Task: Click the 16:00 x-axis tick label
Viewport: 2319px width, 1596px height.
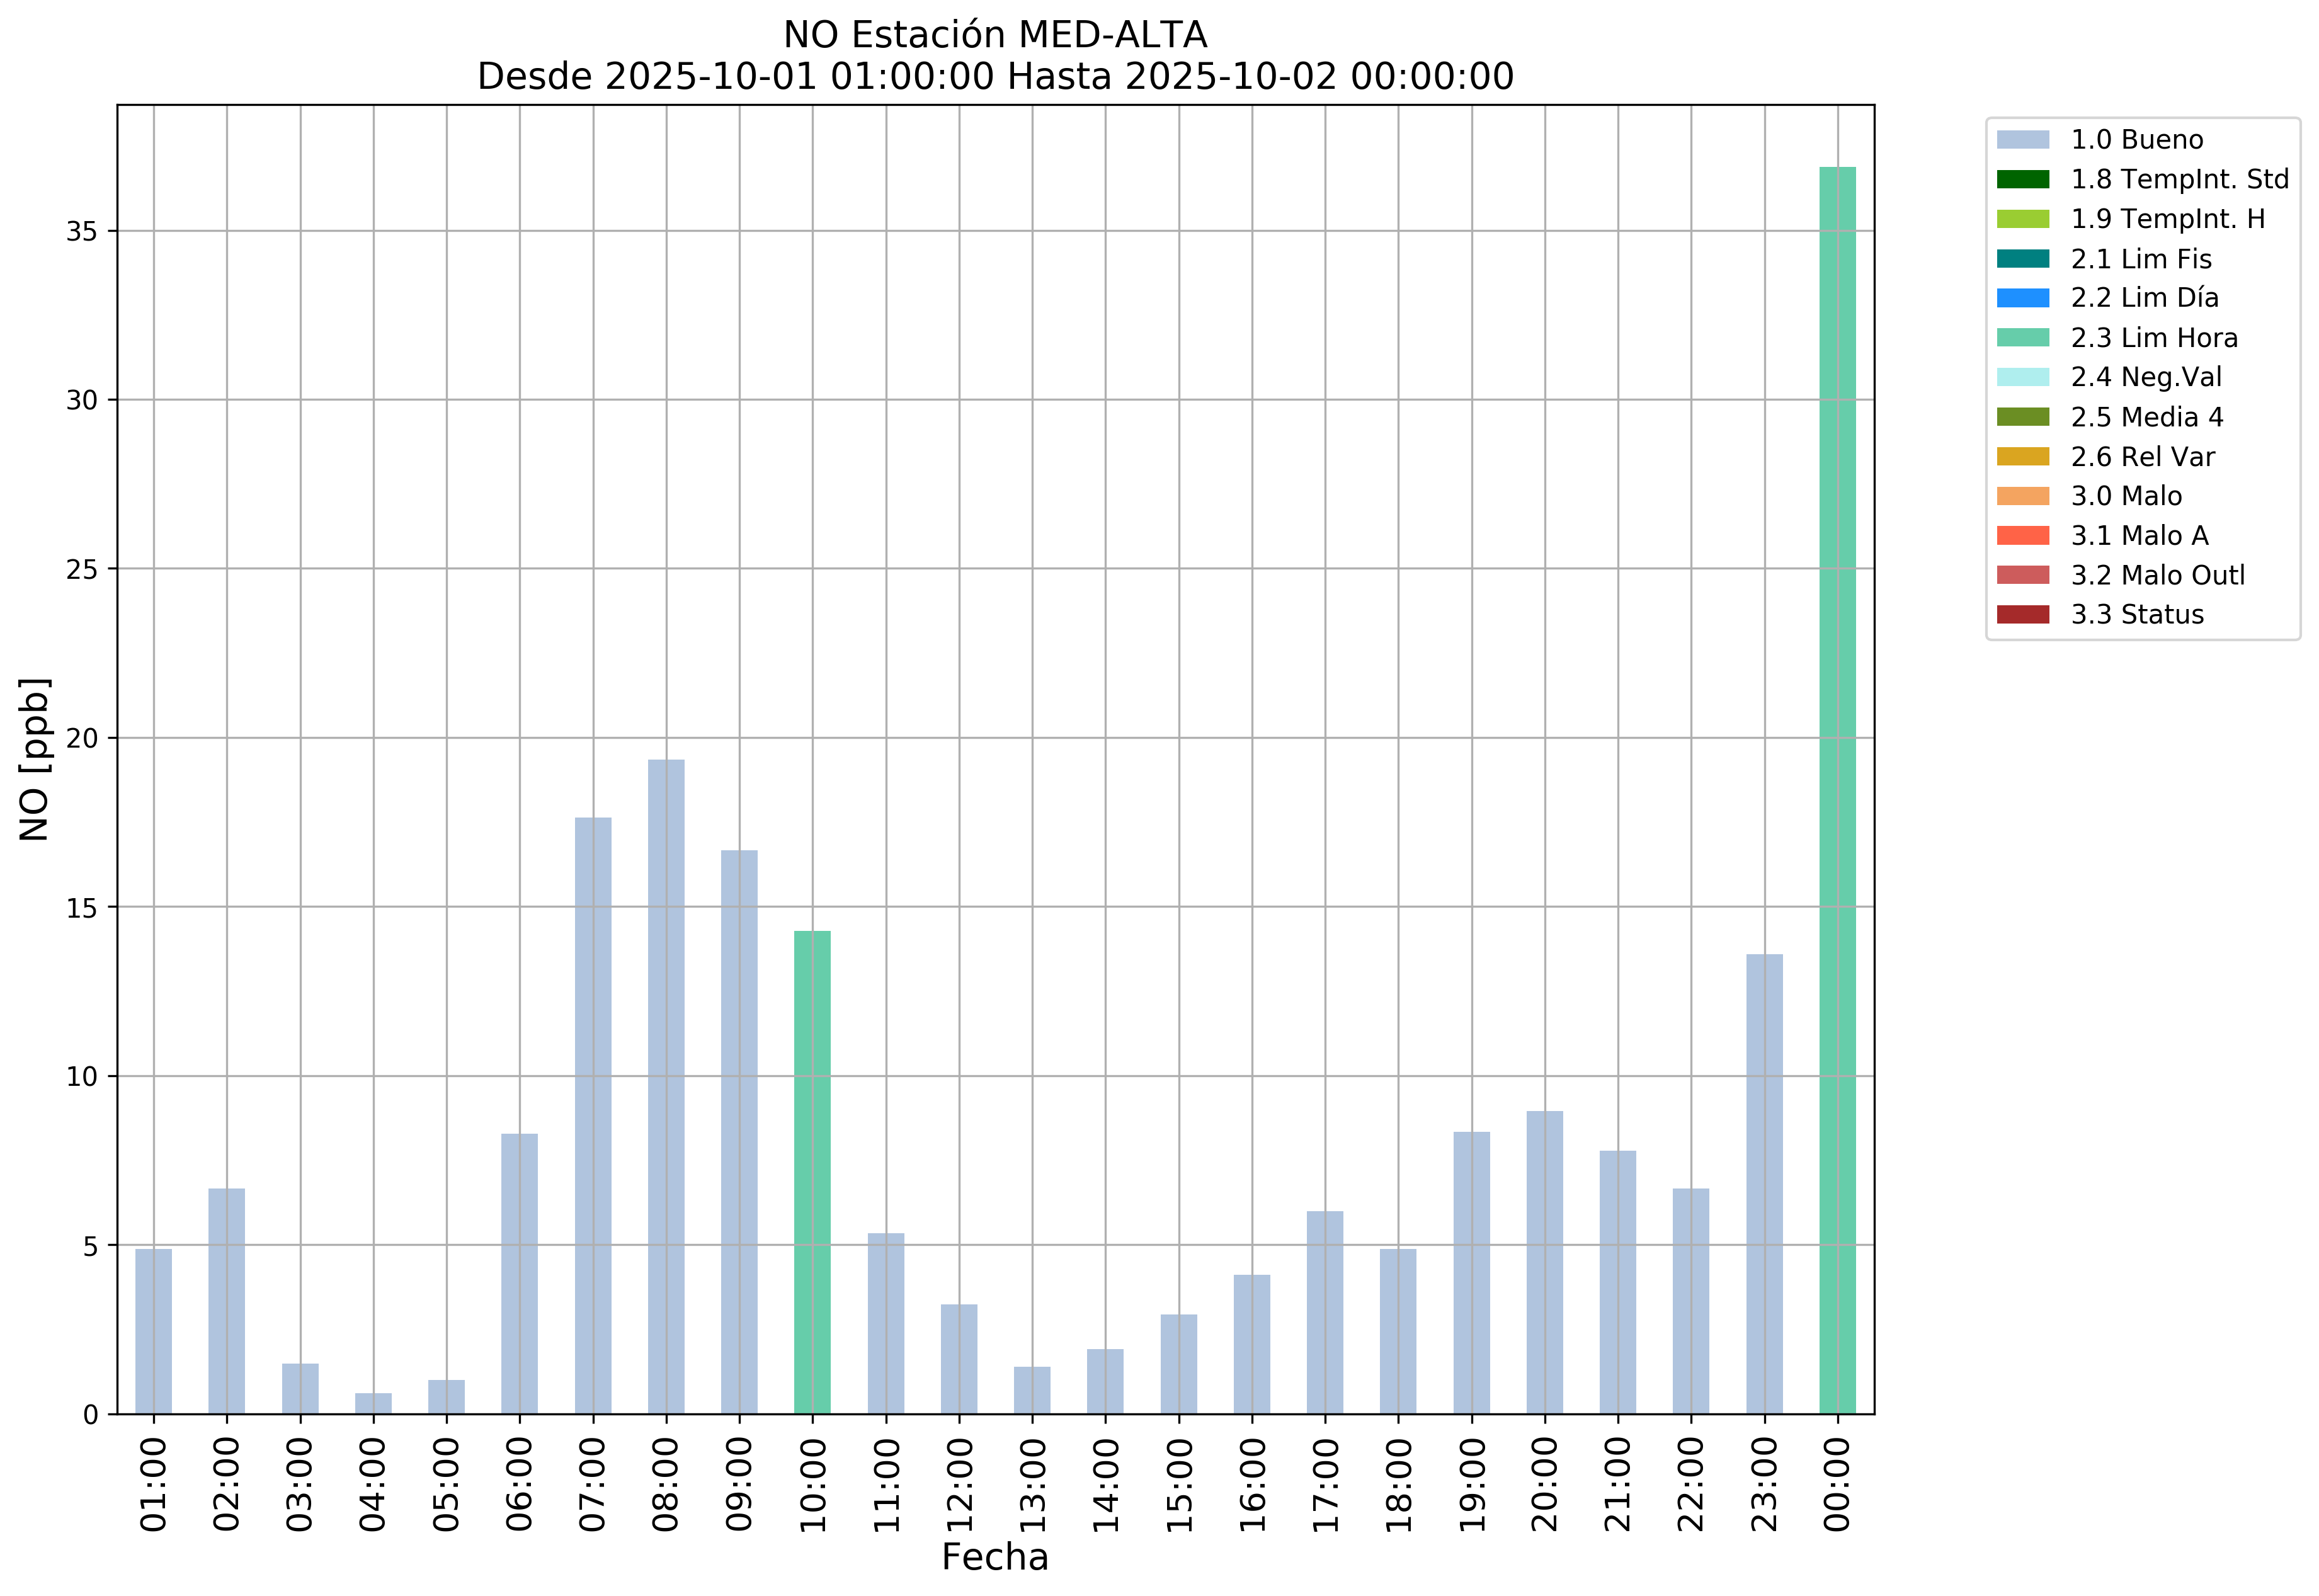Action: [x=1252, y=1484]
